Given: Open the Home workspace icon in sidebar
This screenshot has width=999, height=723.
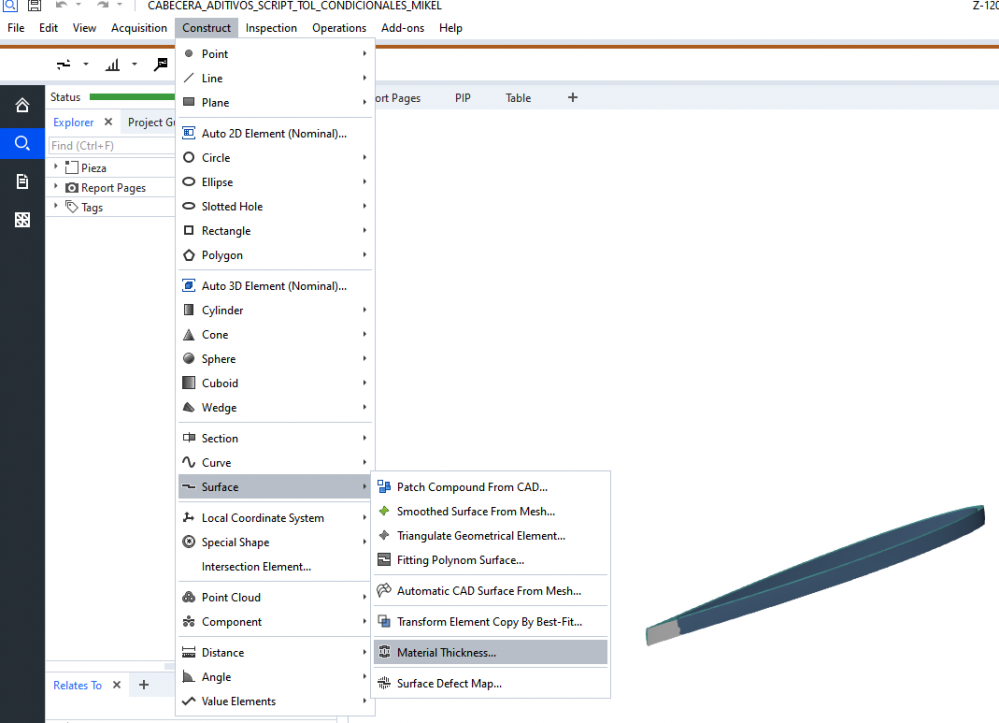Looking at the screenshot, I should click(22, 105).
